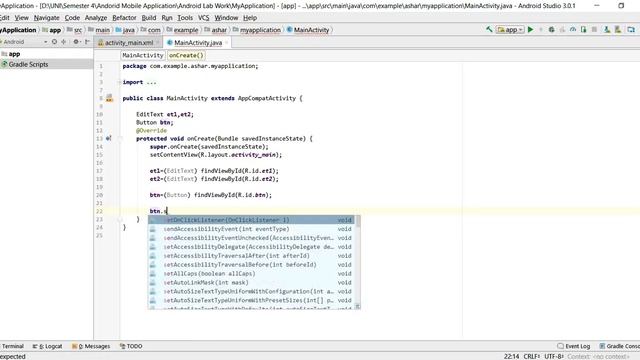Open the Build menu

click(x=149, y=18)
